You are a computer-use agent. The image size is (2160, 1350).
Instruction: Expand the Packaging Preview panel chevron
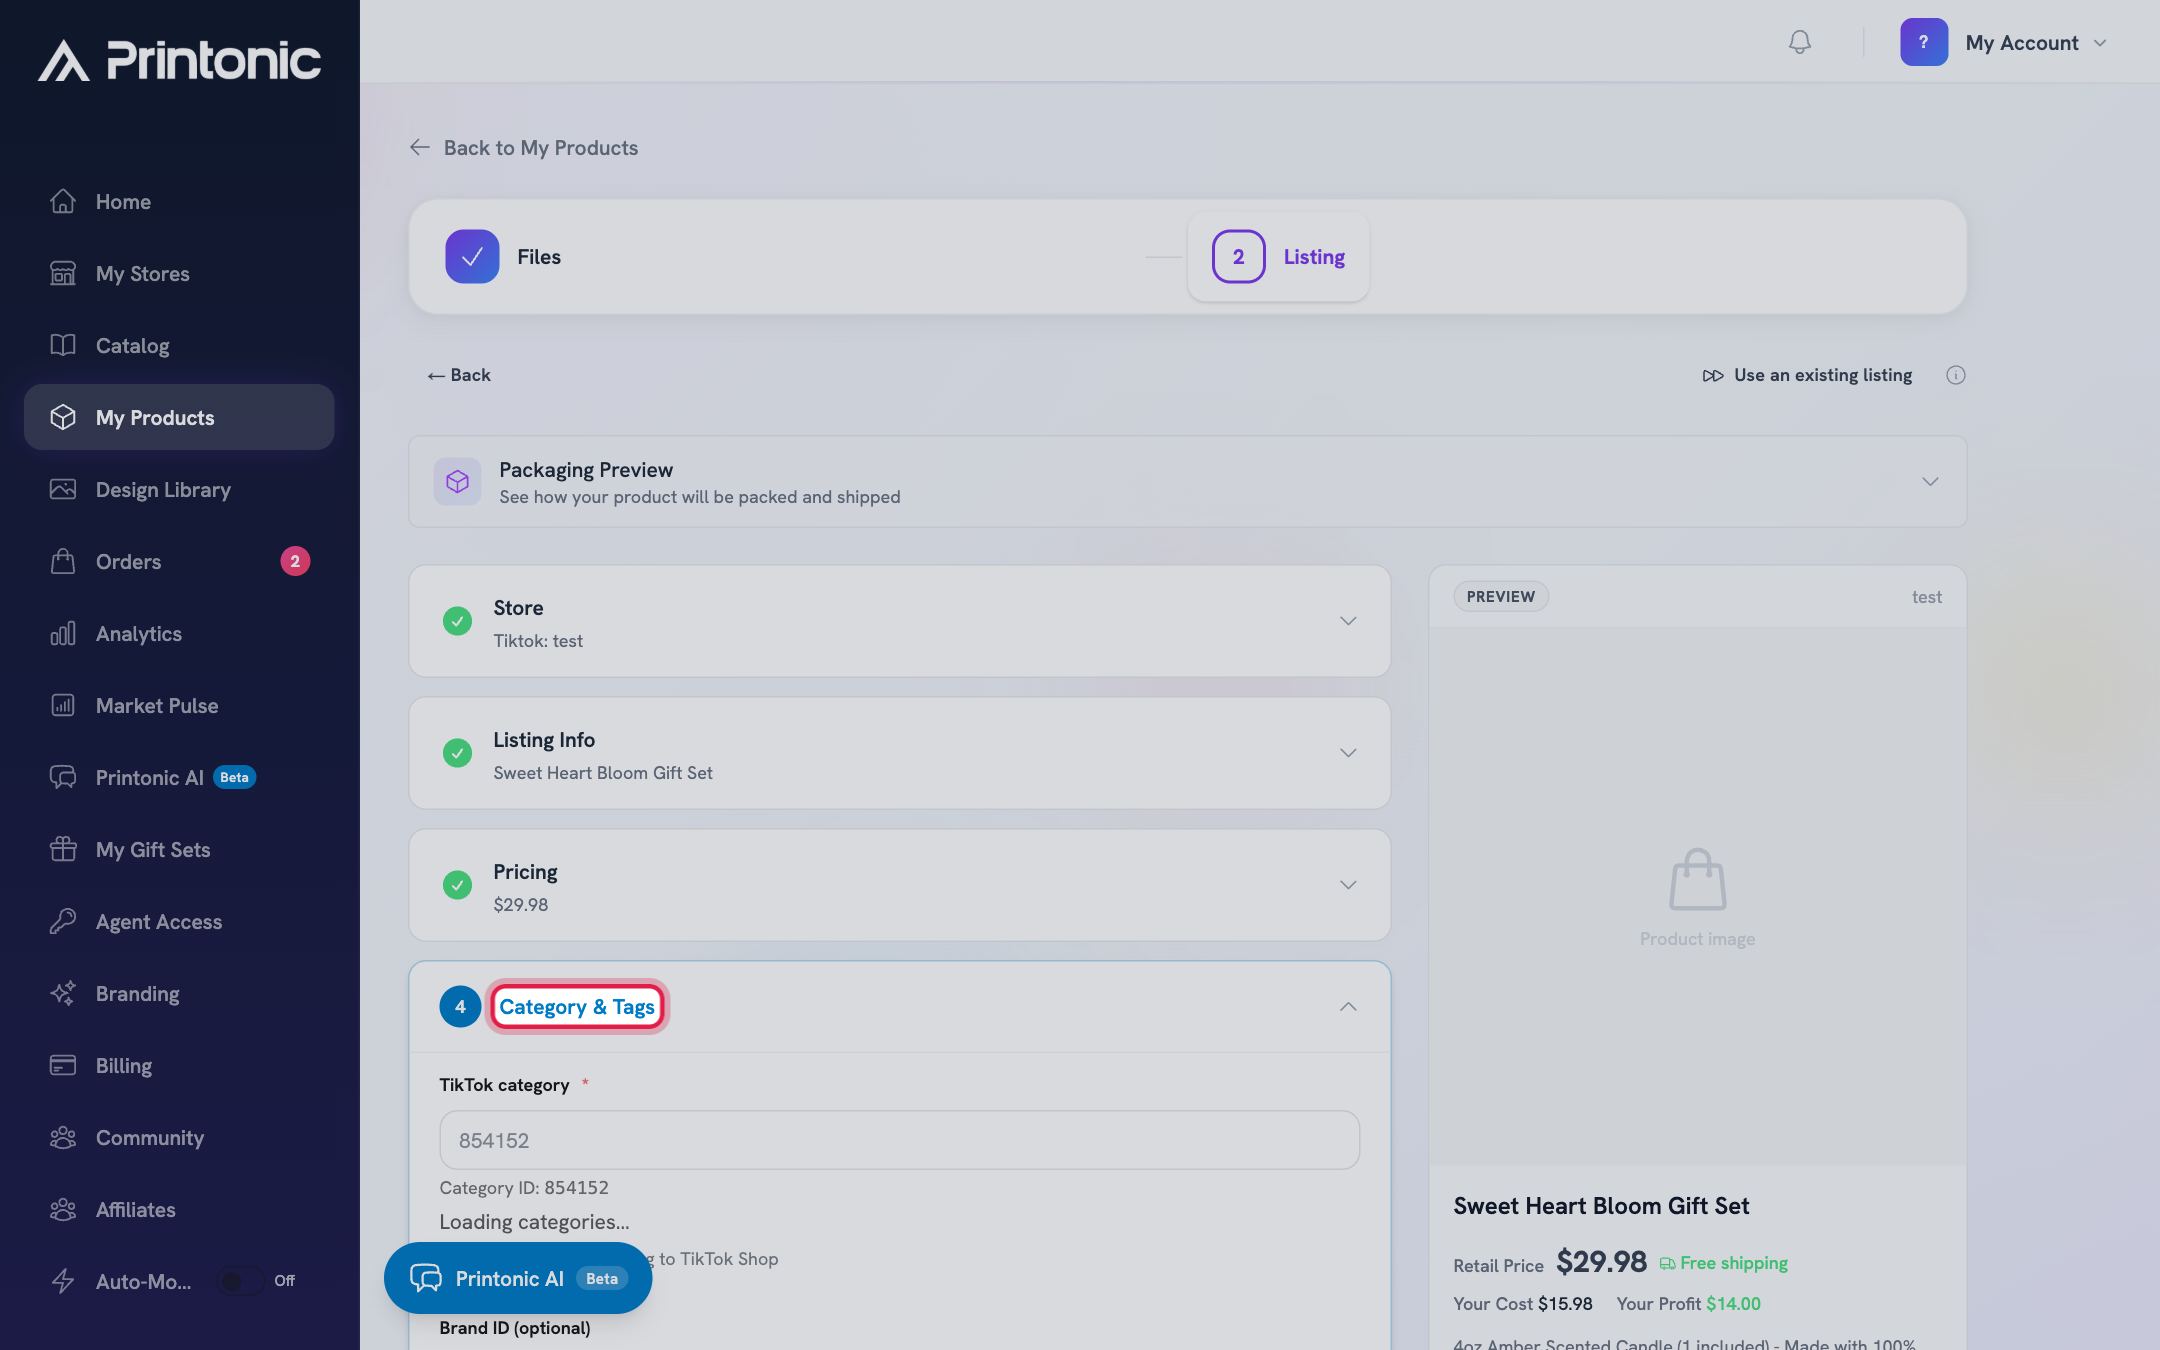click(x=1930, y=482)
